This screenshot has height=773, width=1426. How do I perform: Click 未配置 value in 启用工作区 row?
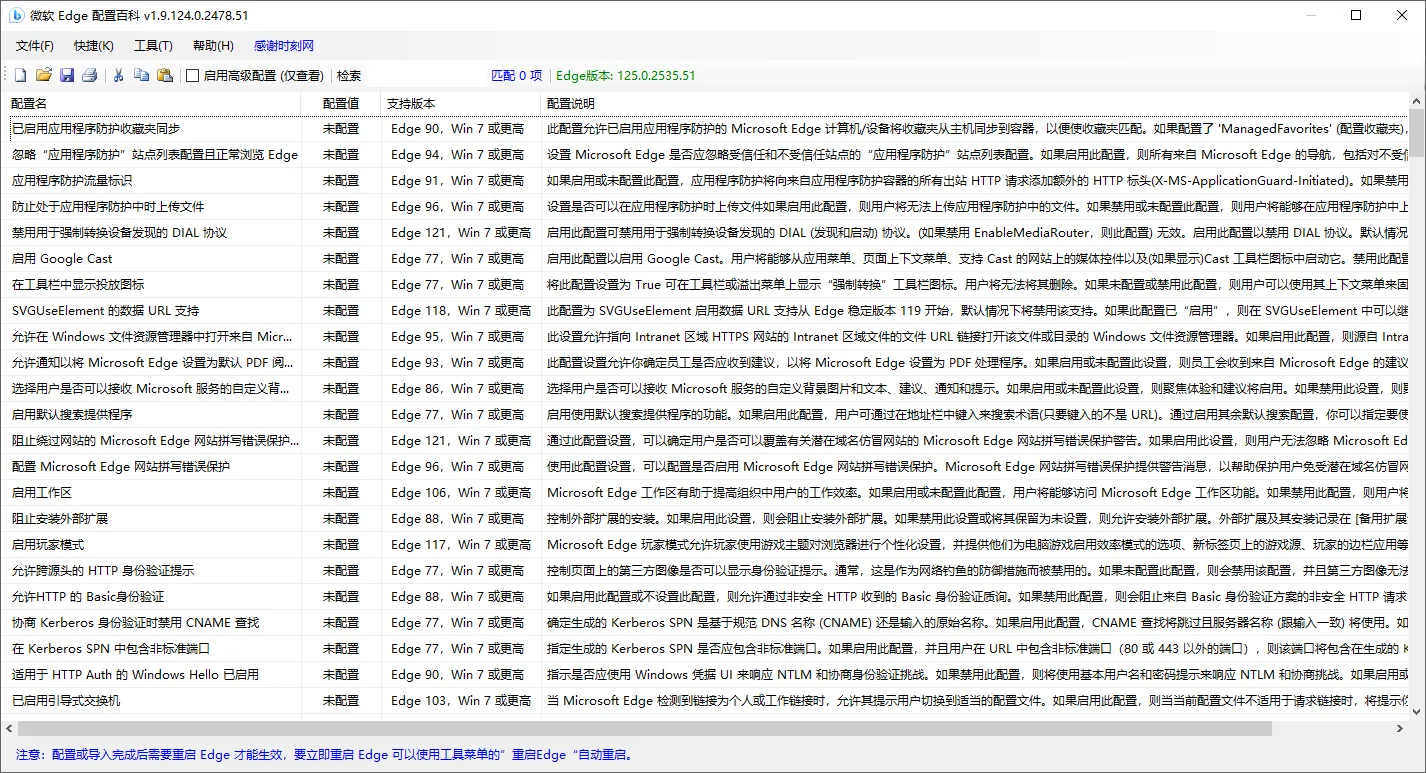pos(341,493)
